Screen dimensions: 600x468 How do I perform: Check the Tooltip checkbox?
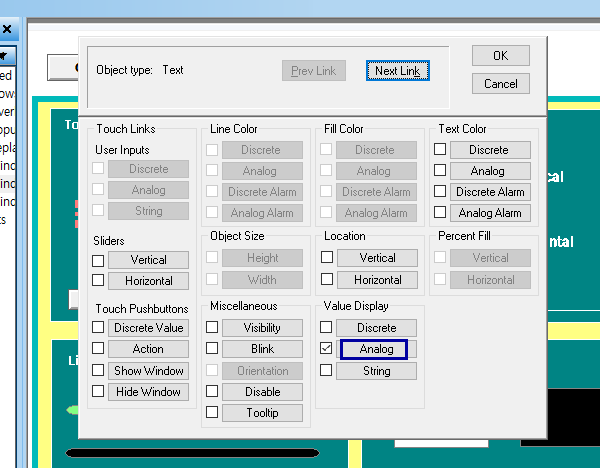pyautogui.click(x=212, y=412)
